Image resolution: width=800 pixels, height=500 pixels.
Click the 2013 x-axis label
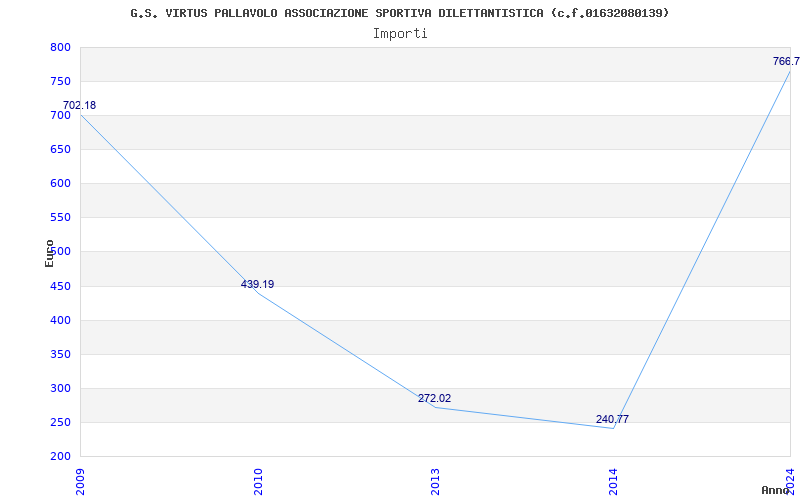(x=435, y=482)
